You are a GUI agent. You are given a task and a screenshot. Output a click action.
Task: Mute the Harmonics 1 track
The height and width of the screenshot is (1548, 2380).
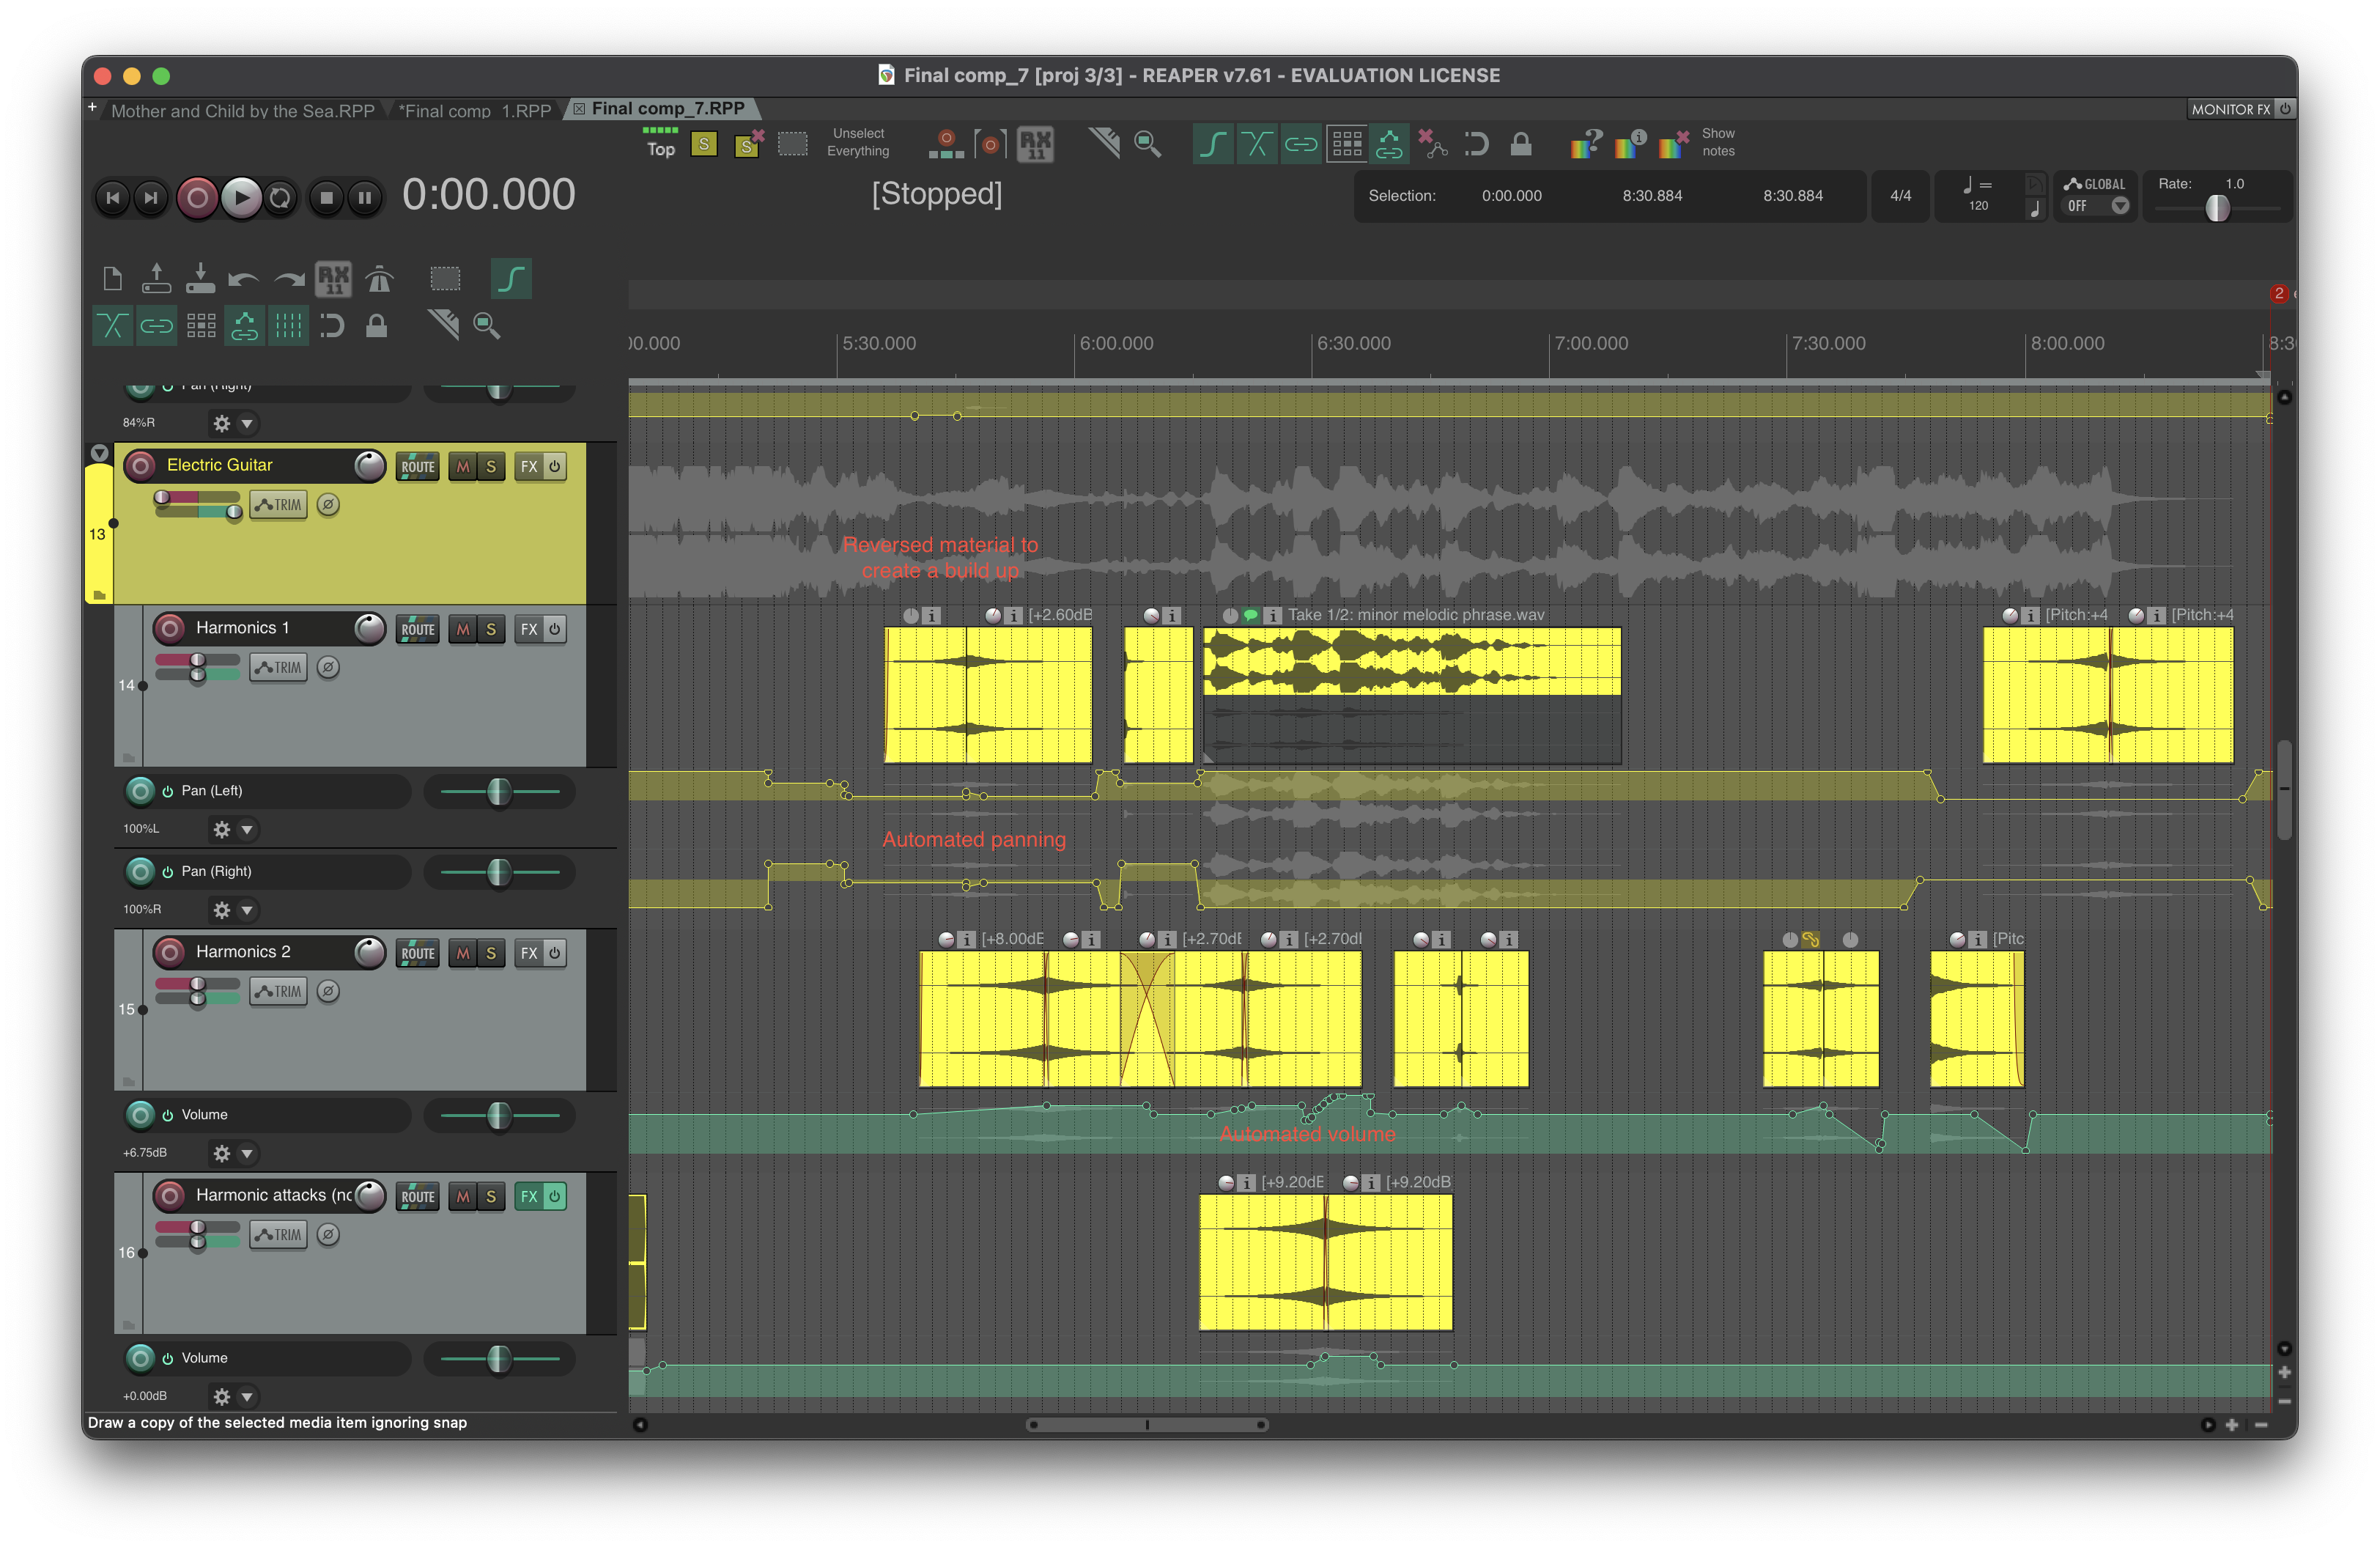(462, 629)
